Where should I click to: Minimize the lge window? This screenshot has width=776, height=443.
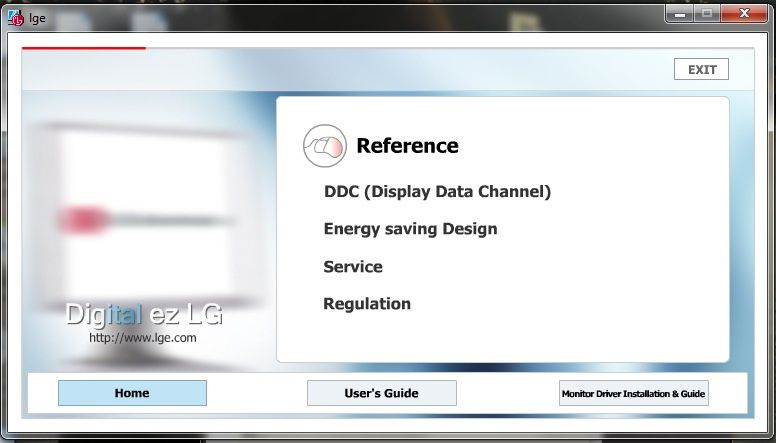[x=680, y=14]
